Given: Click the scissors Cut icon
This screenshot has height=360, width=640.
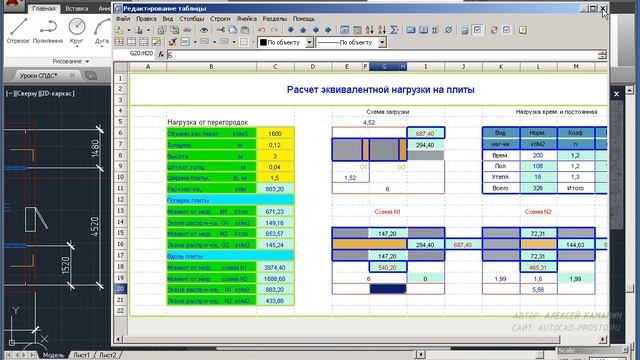Looking at the screenshot, I should pos(220,30).
